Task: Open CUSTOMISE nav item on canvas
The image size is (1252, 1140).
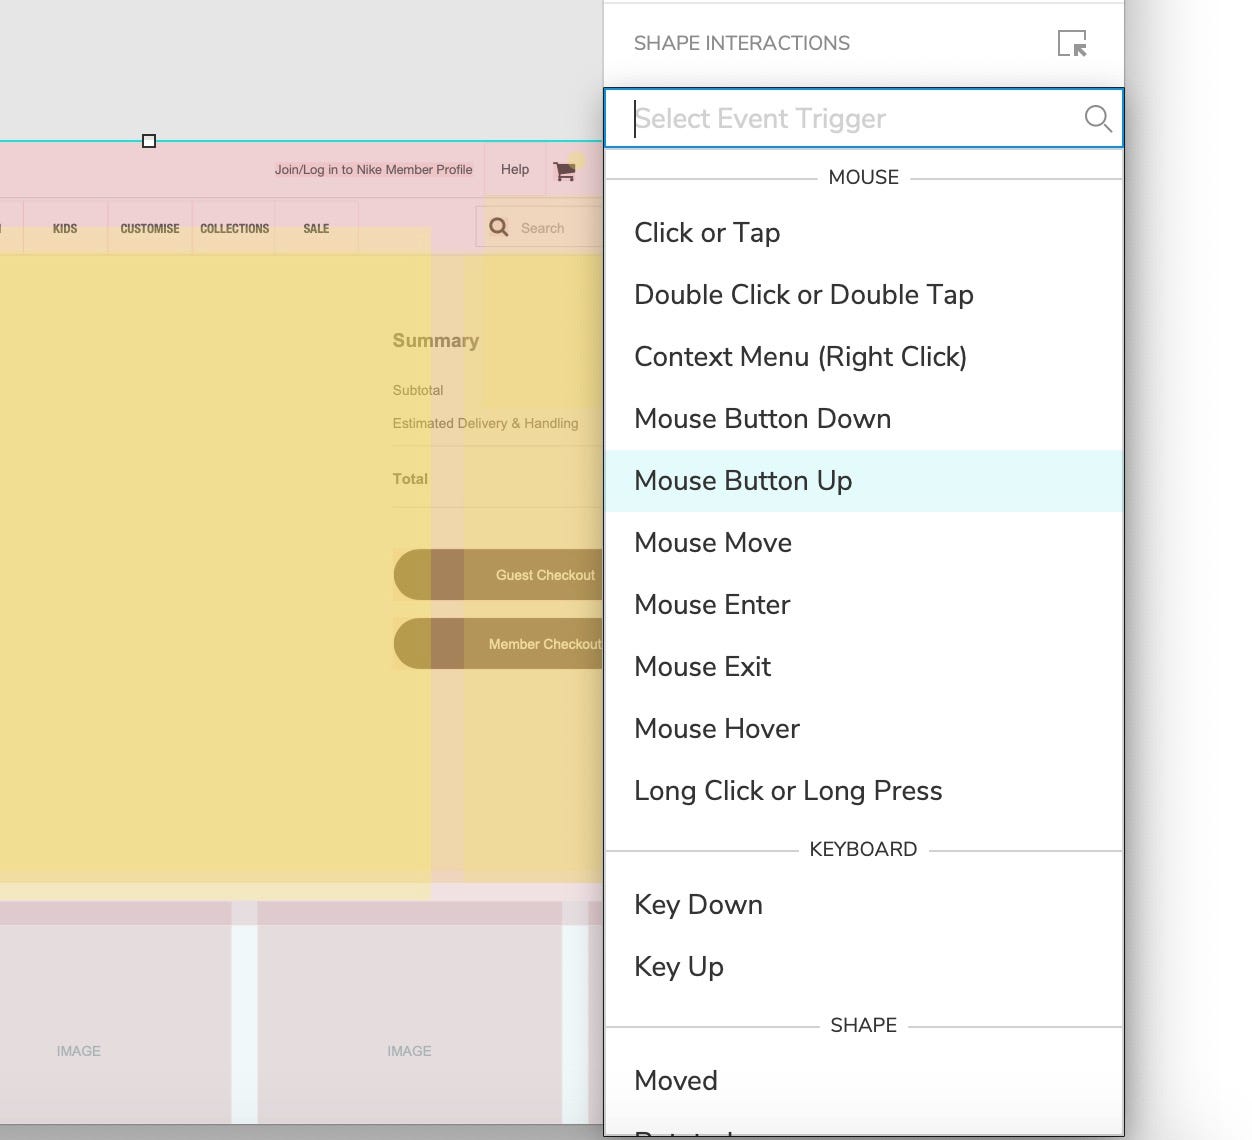Action: pos(150,228)
